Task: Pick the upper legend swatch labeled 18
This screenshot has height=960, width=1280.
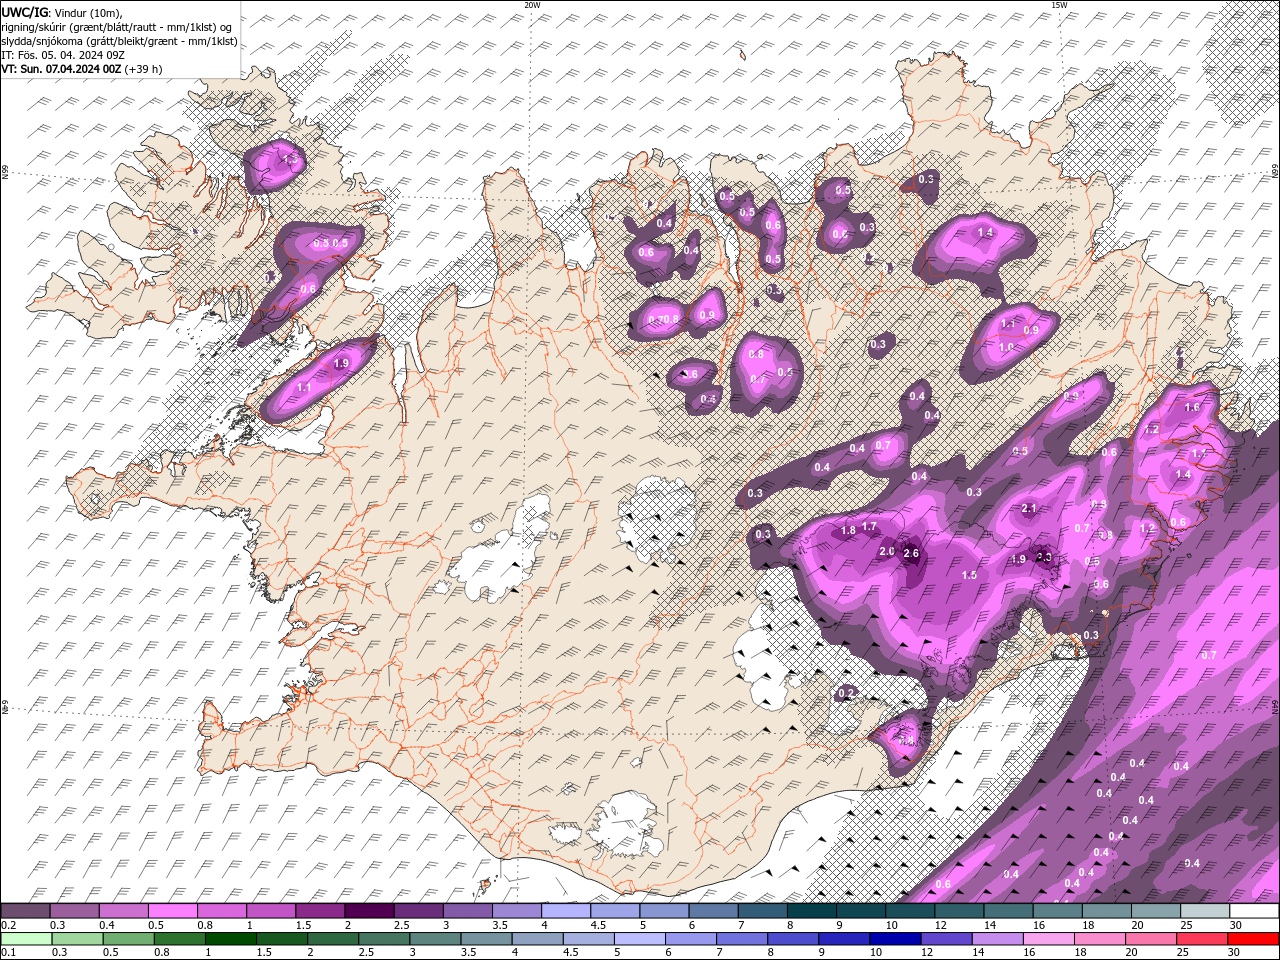Action: [1108, 911]
